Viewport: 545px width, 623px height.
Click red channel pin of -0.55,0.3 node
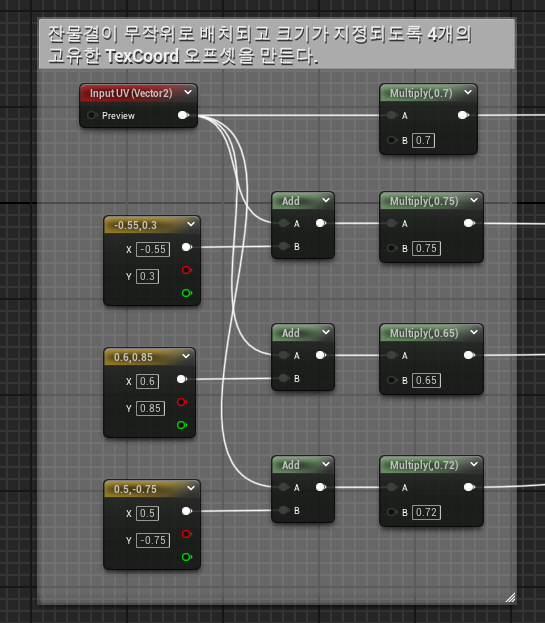click(187, 270)
